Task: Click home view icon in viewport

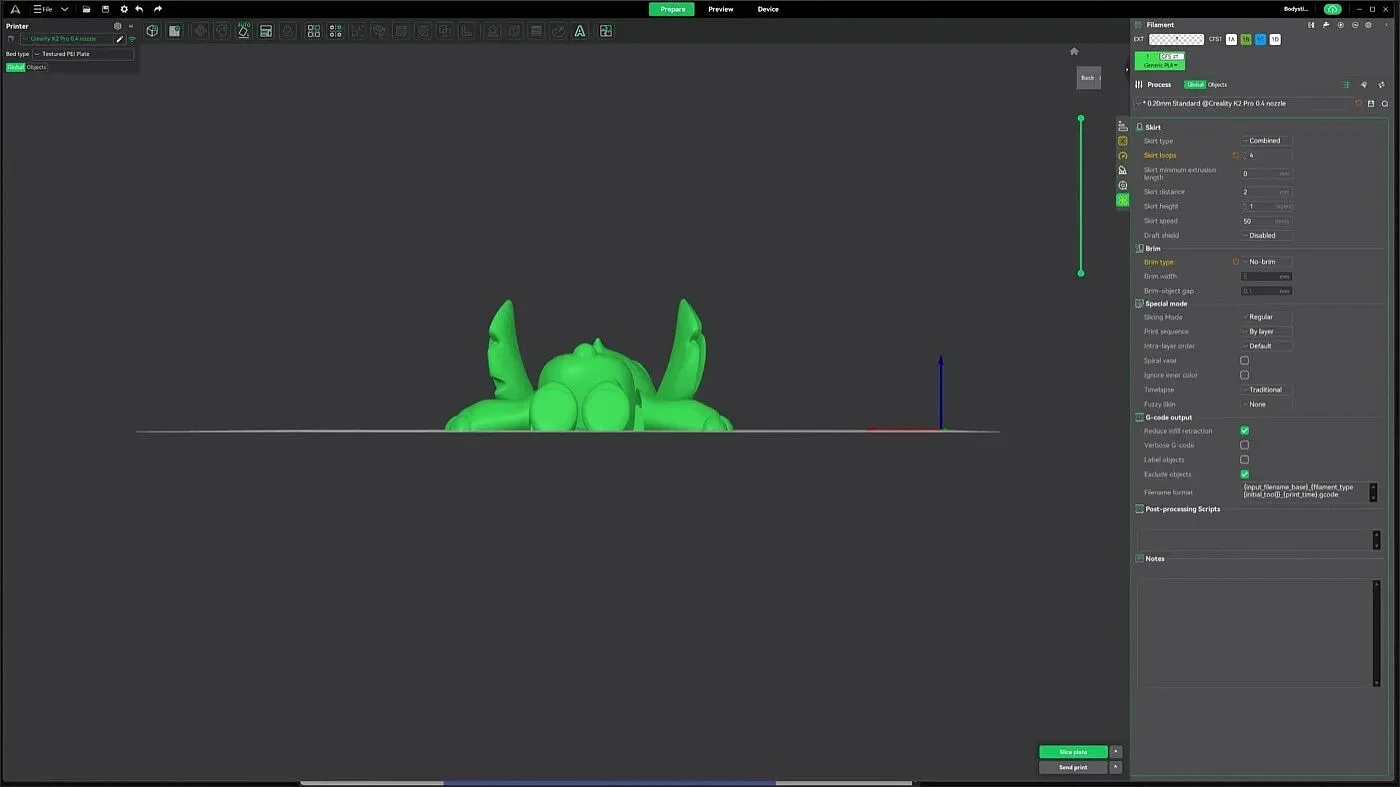Action: 1074,51
